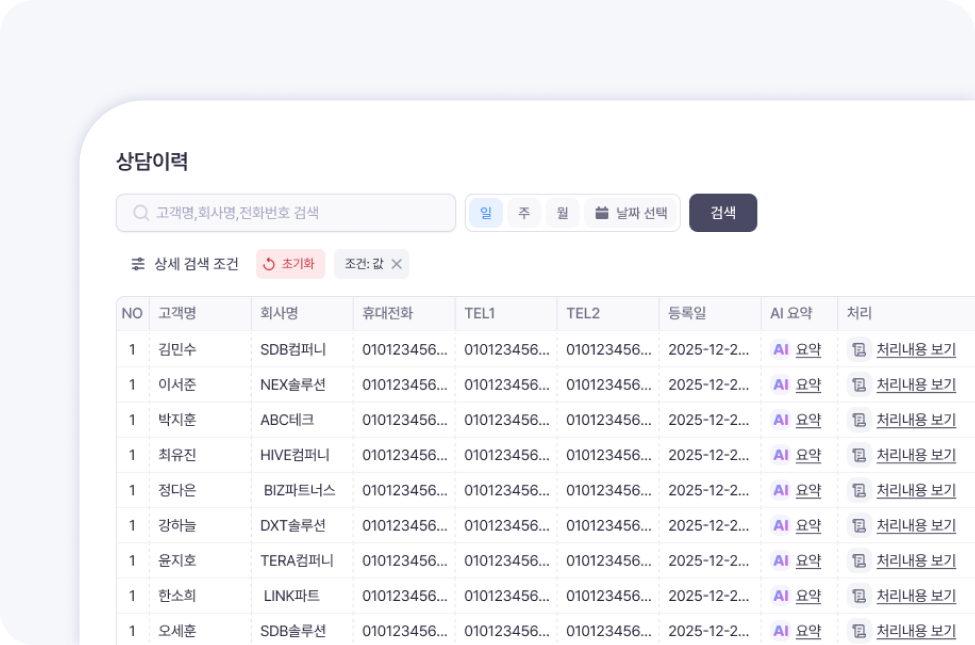Open the 날짜 선택 date picker
Image resolution: width=975 pixels, height=645 pixels.
tap(631, 213)
